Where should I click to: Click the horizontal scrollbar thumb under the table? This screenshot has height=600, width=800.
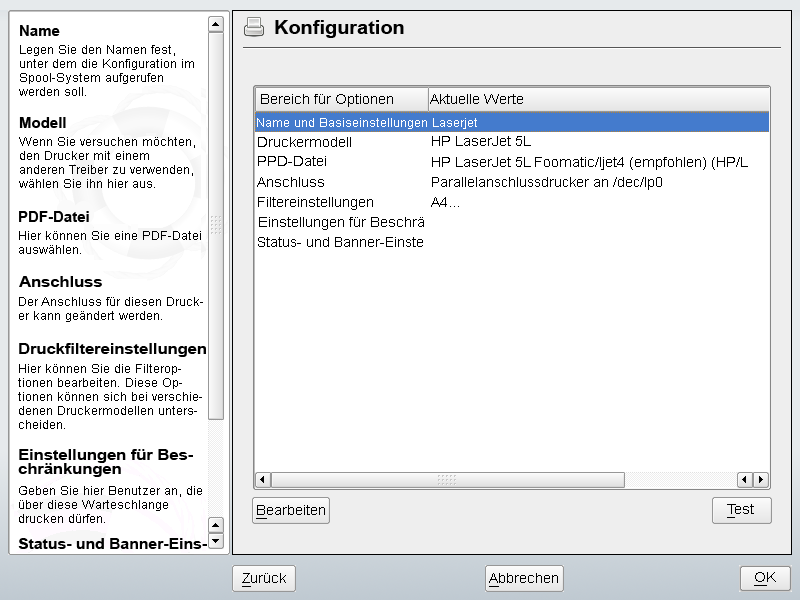tap(446, 480)
